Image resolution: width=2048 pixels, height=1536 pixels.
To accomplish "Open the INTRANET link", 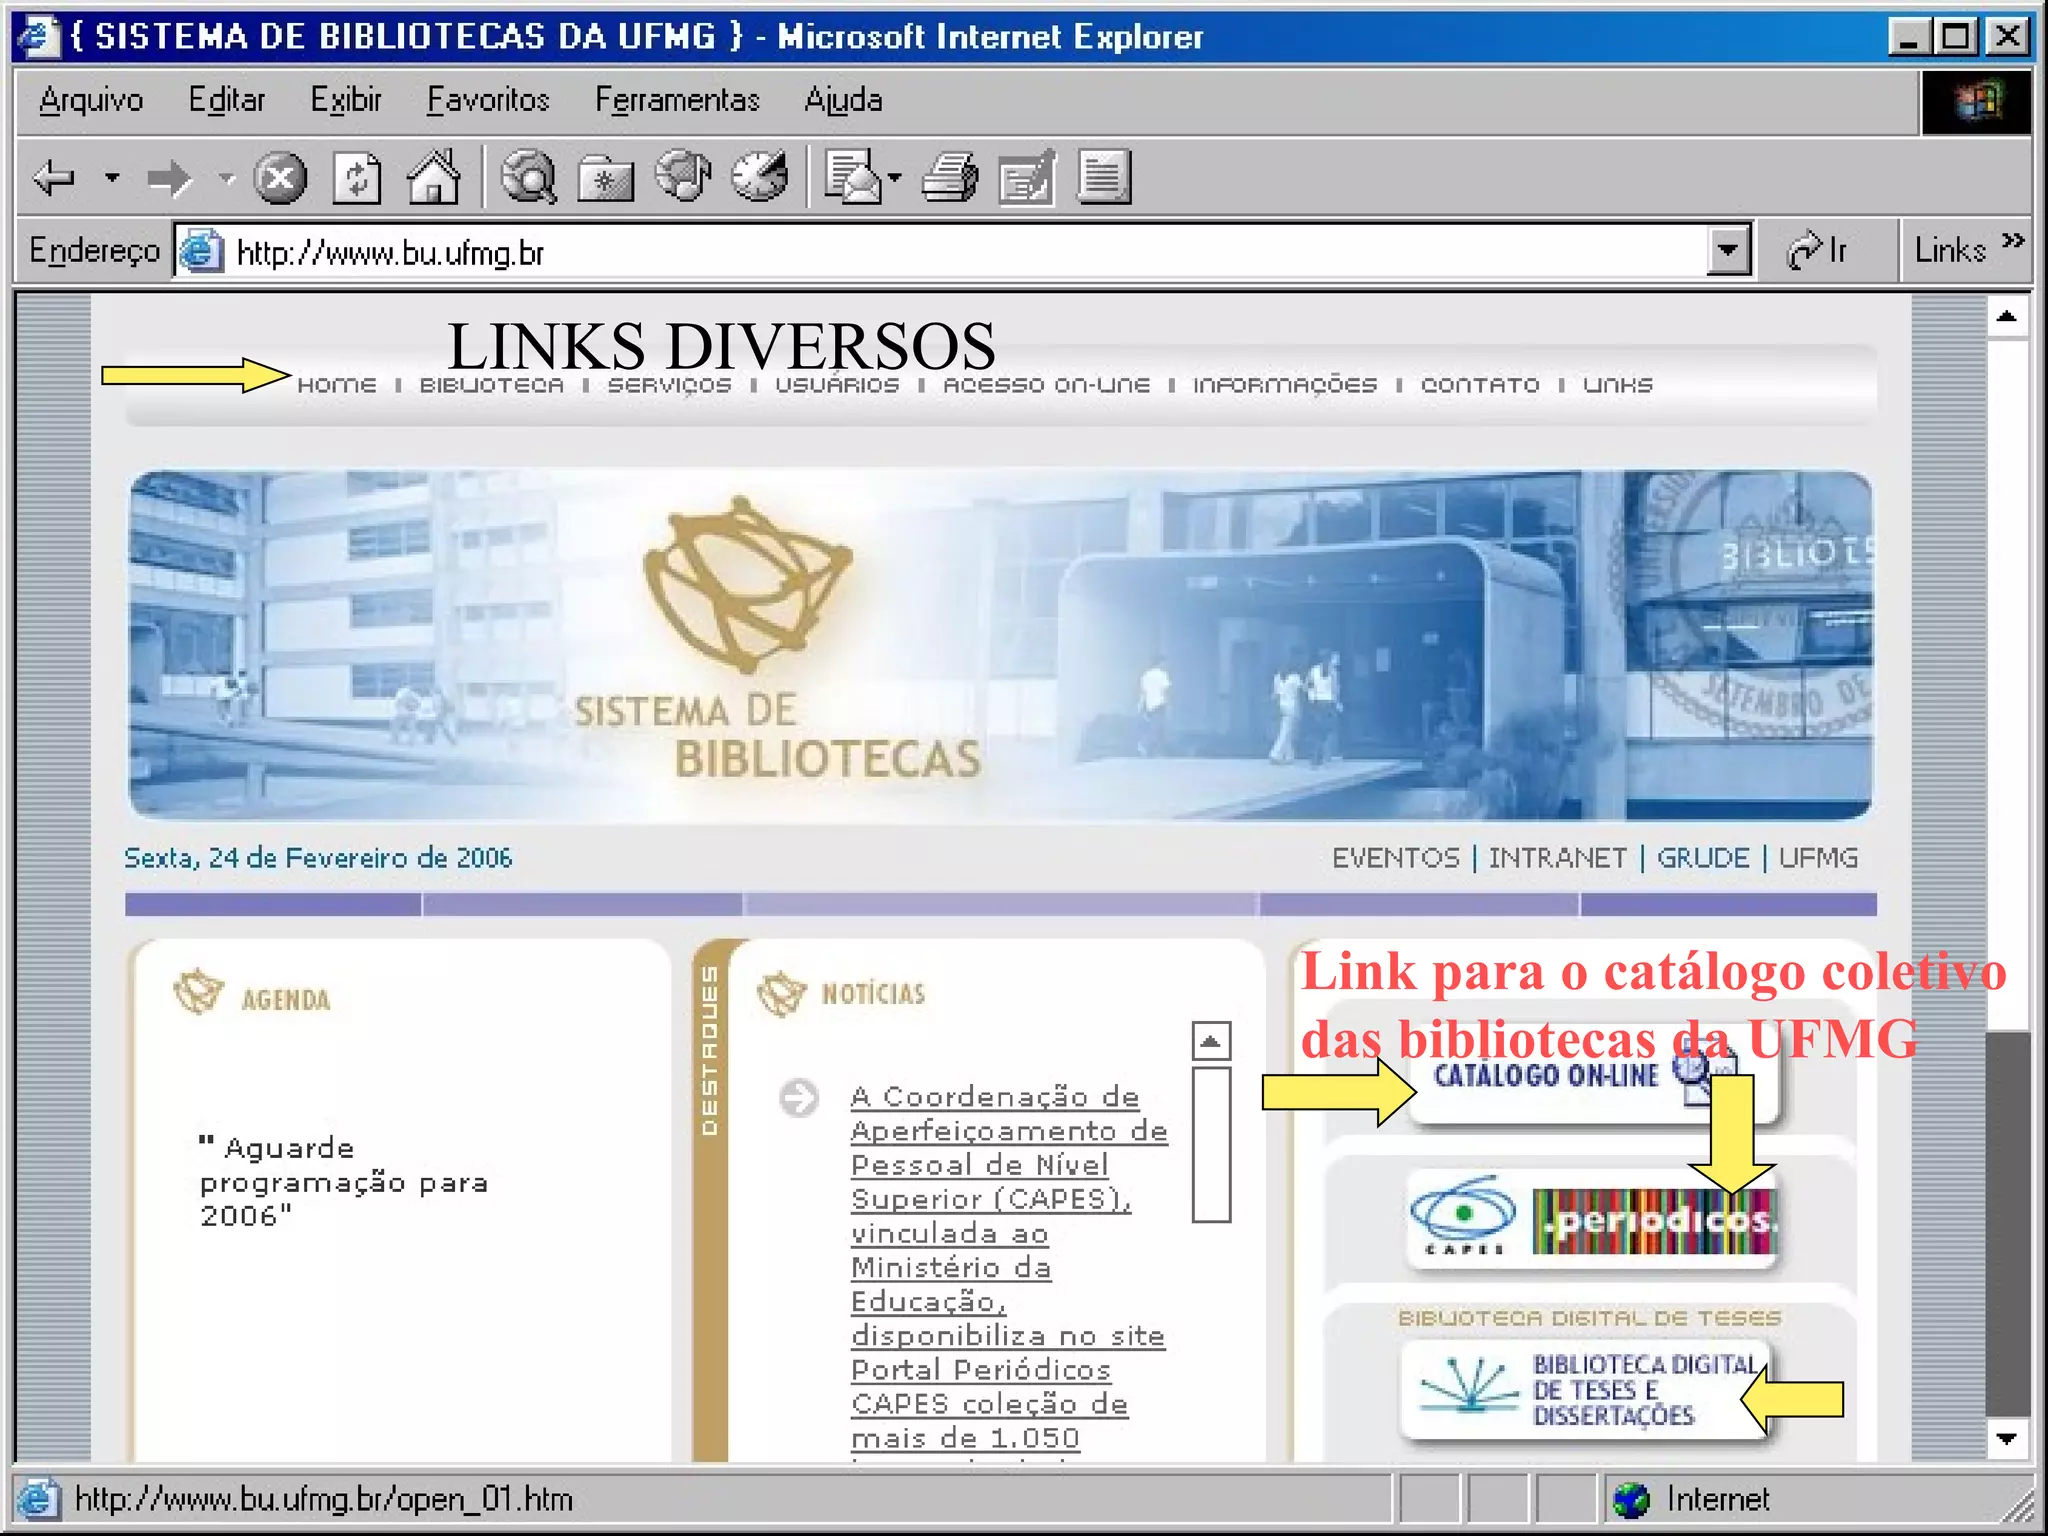I will (1557, 858).
